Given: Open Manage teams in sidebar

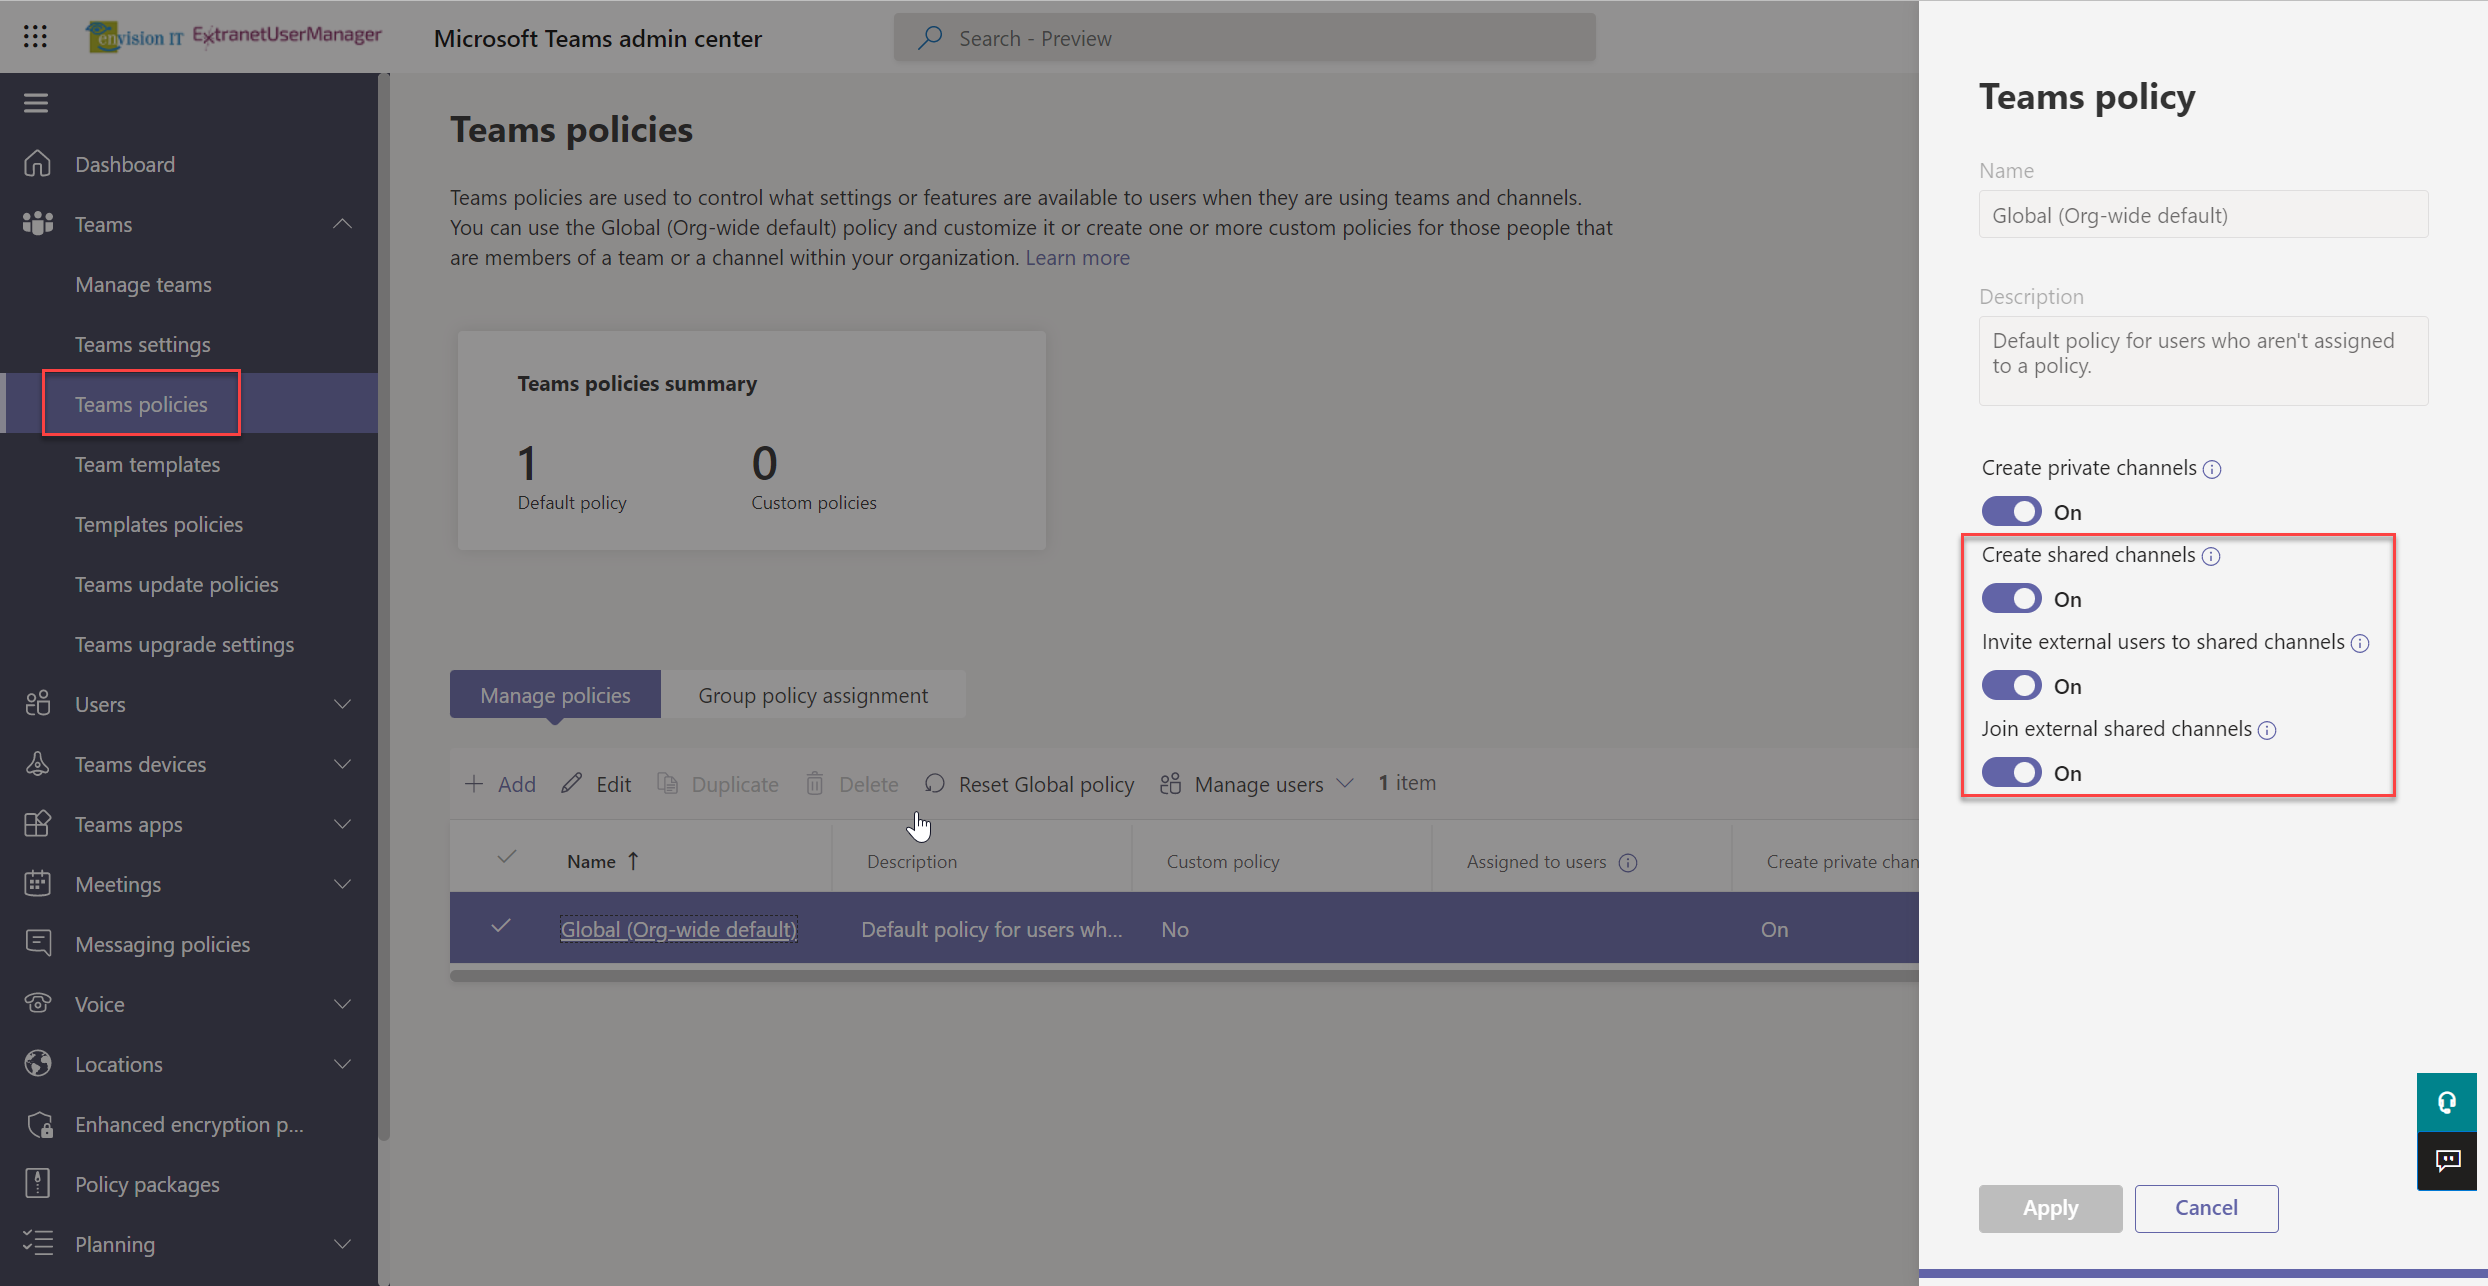Looking at the screenshot, I should (x=143, y=284).
